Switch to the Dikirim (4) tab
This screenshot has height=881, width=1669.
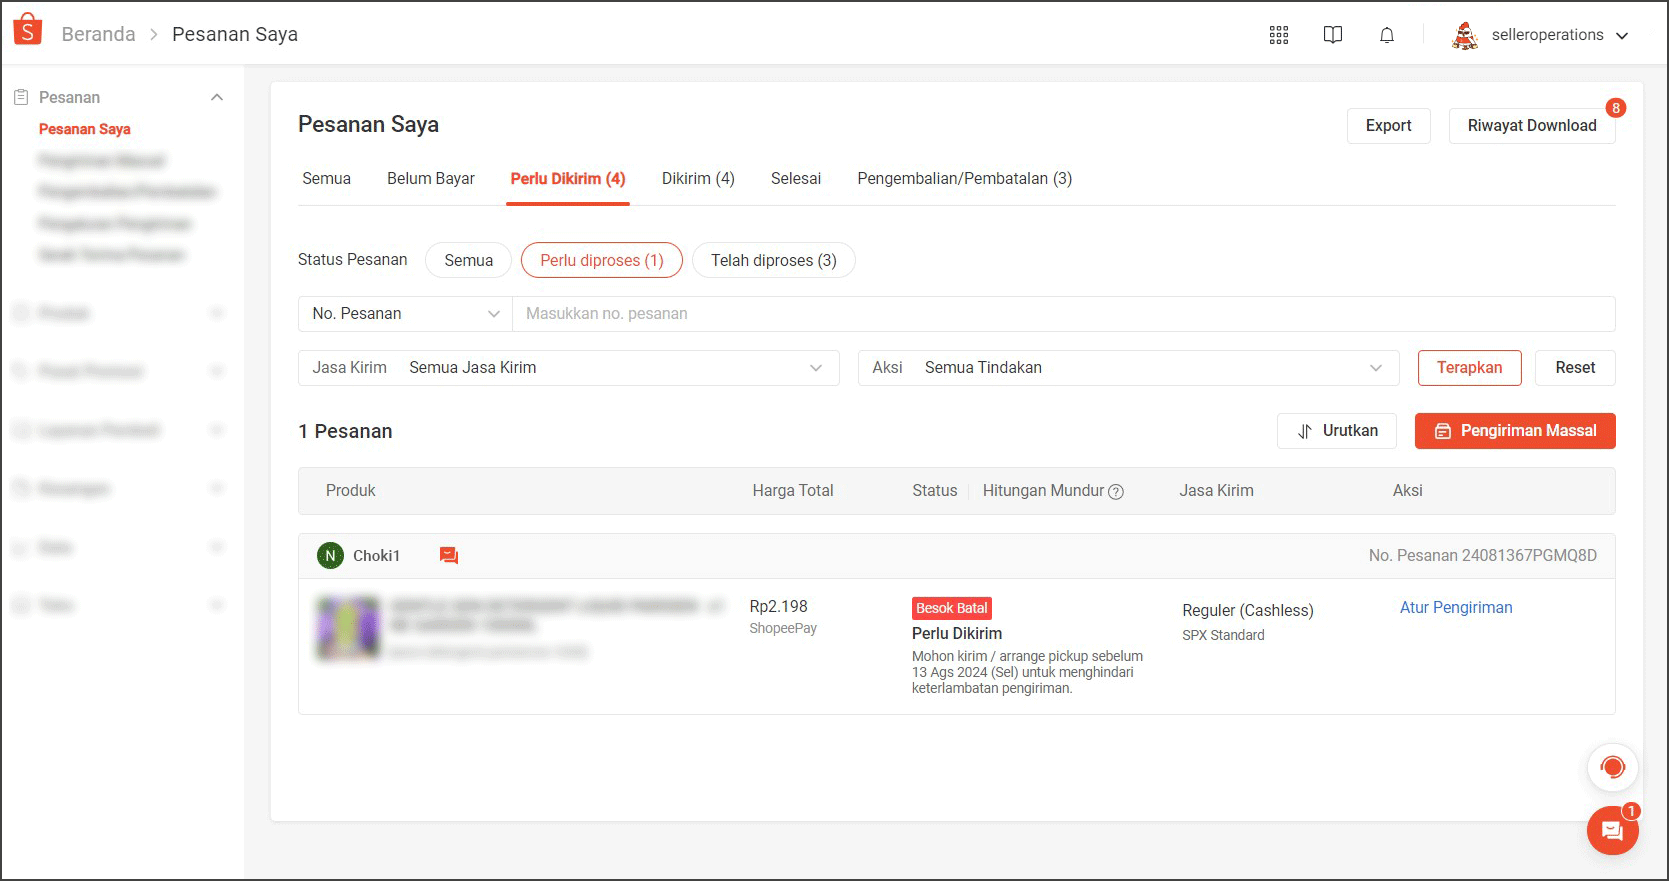698,179
